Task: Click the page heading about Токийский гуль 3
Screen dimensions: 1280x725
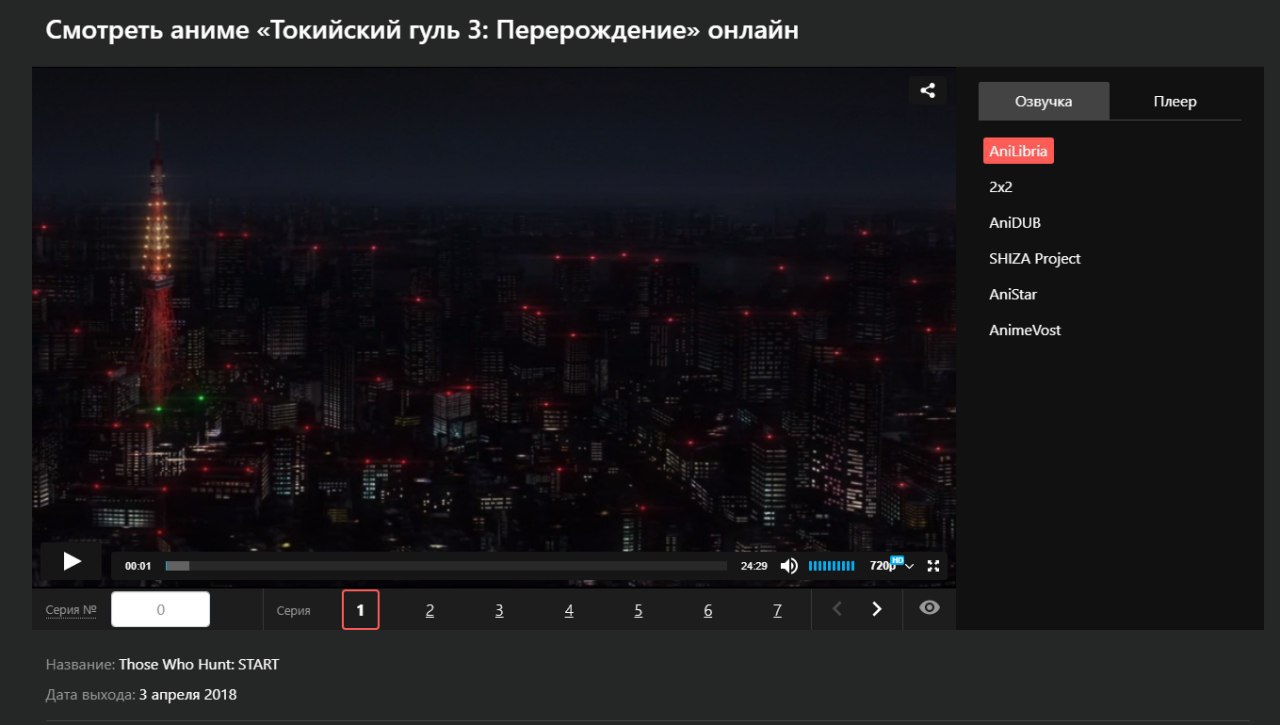Action: (x=422, y=30)
